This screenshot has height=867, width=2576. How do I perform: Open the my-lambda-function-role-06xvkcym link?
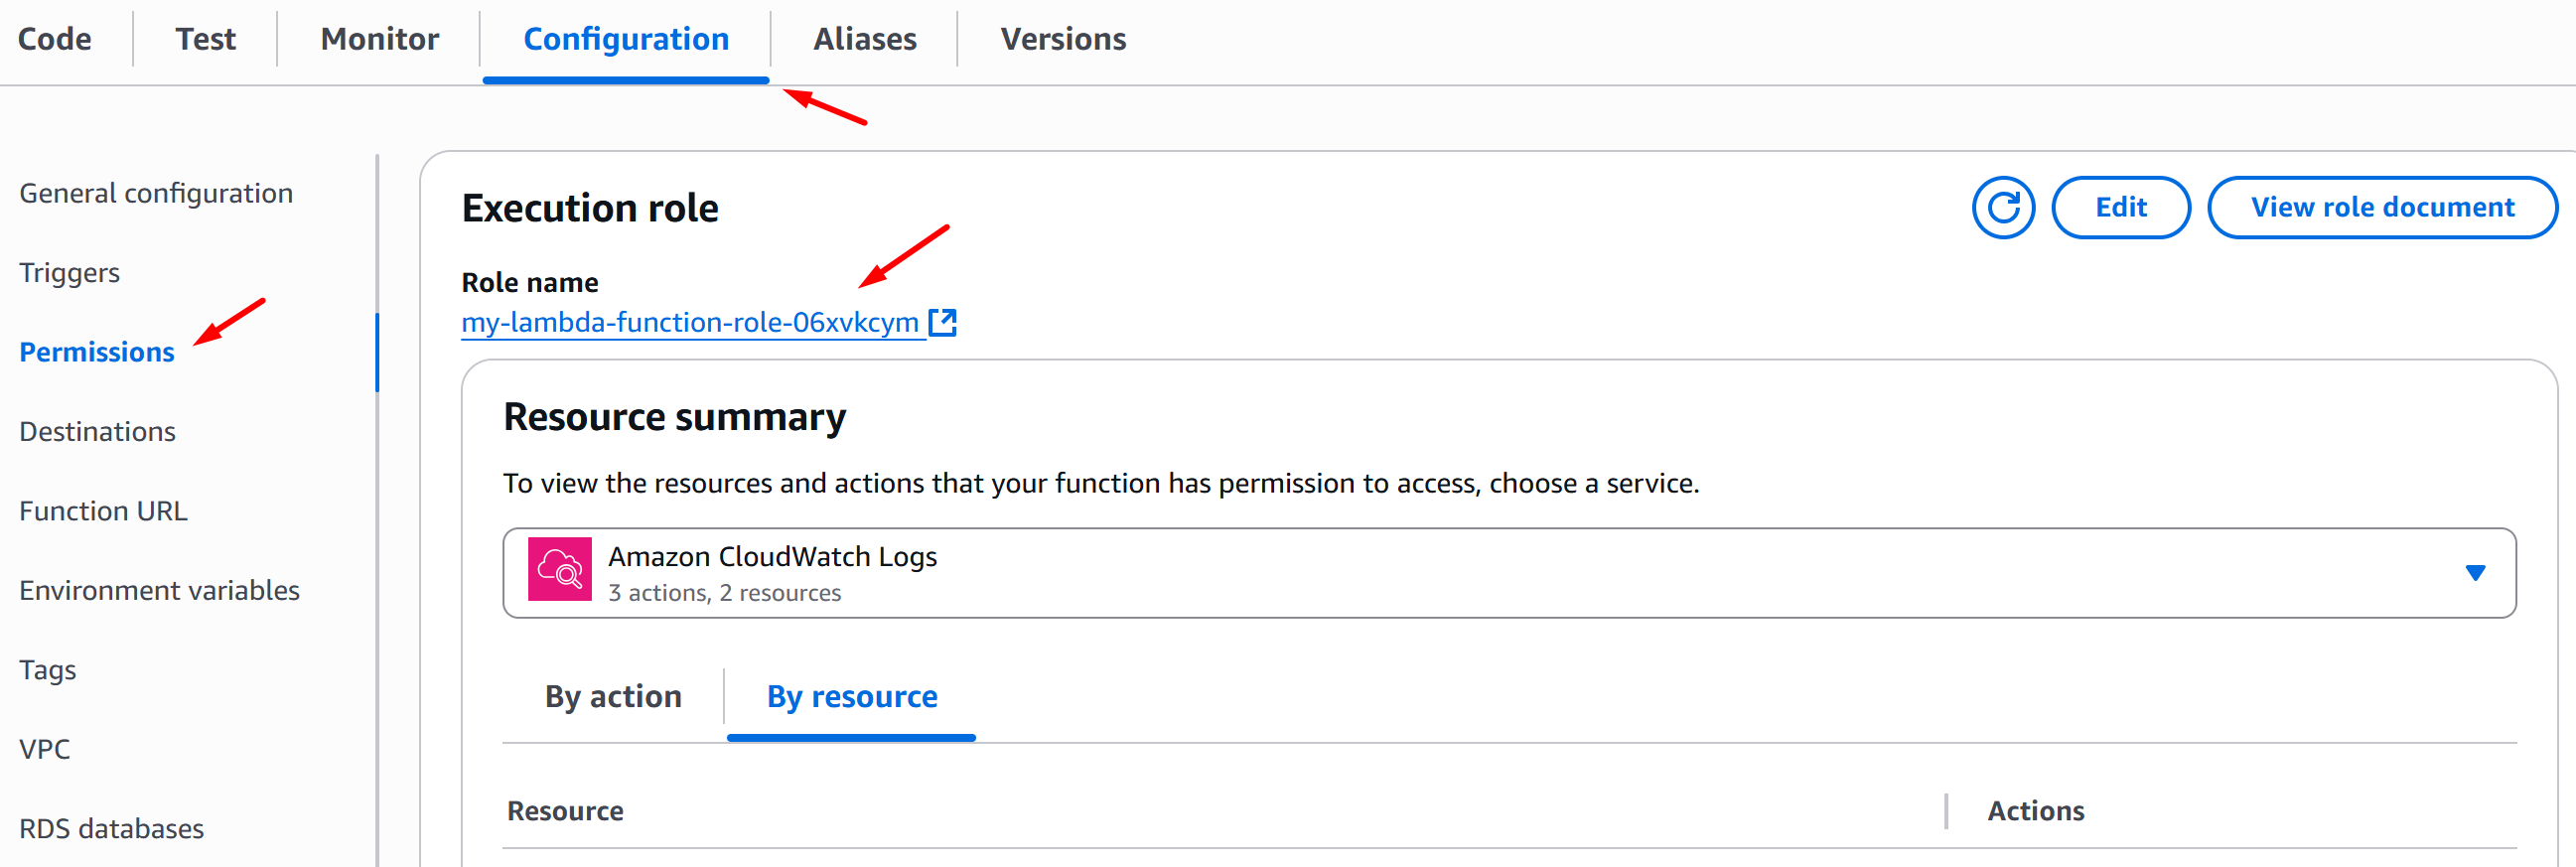689,322
